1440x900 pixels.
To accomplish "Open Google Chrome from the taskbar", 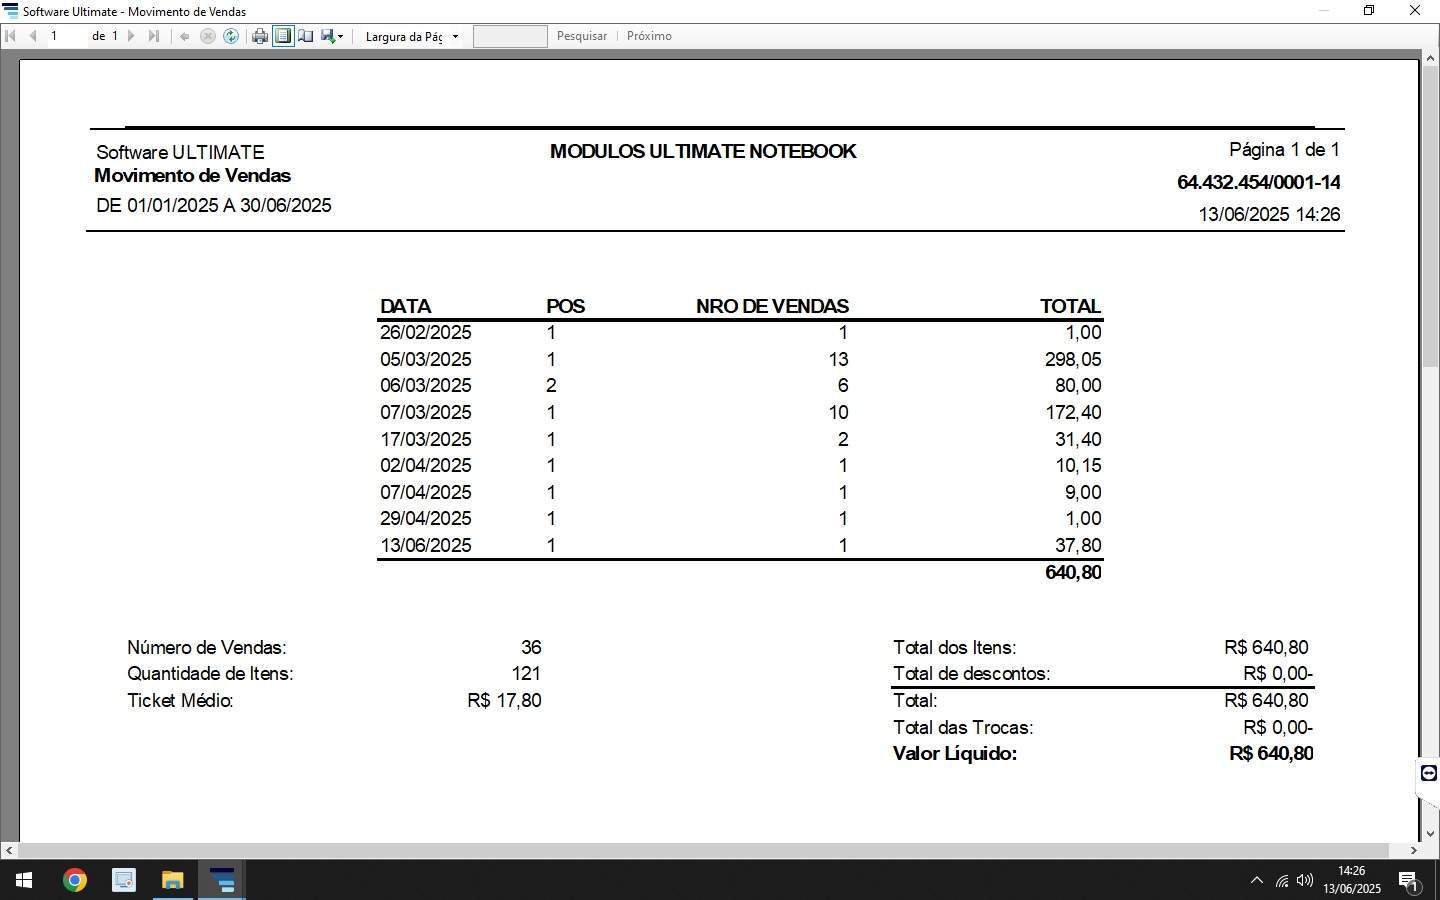I will point(74,880).
